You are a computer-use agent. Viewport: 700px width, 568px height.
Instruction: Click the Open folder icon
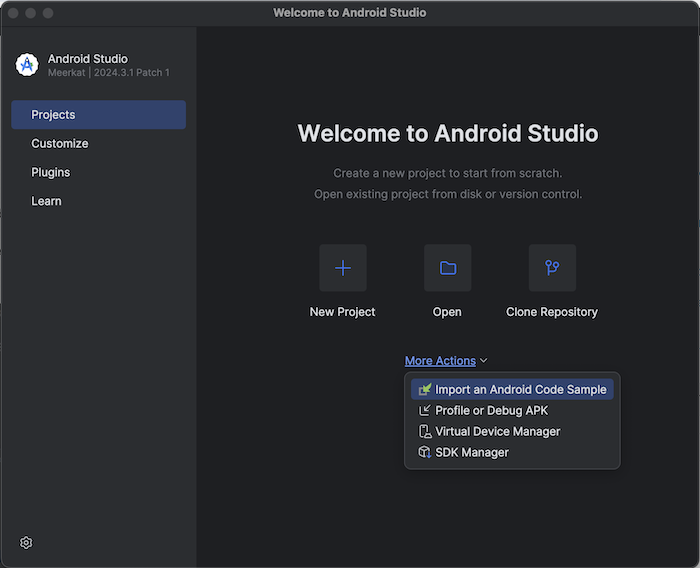pyautogui.click(x=448, y=268)
